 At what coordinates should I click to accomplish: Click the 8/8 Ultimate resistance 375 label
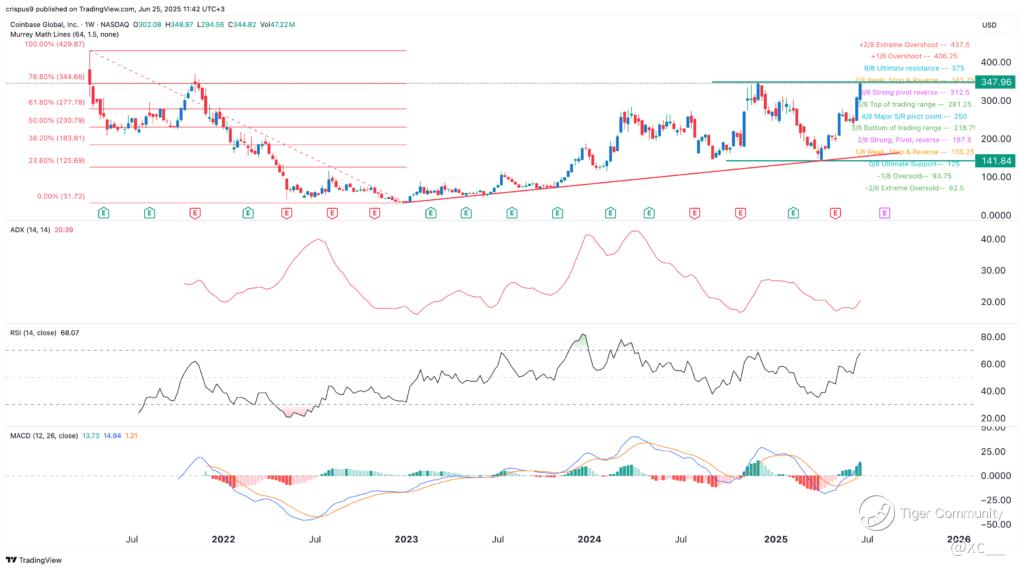pos(914,69)
